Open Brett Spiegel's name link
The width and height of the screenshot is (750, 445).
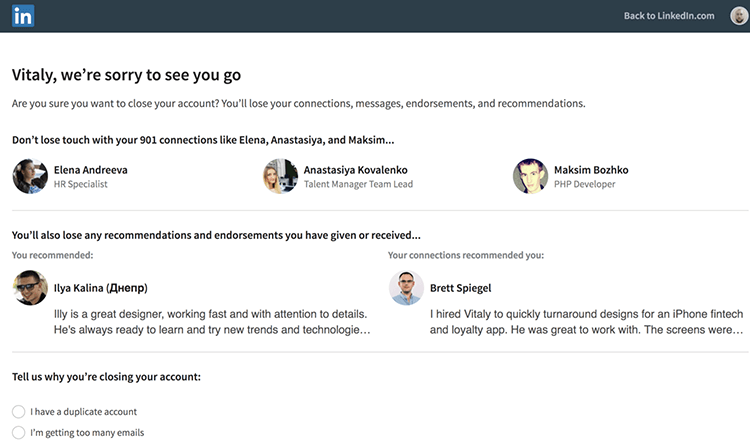point(460,288)
